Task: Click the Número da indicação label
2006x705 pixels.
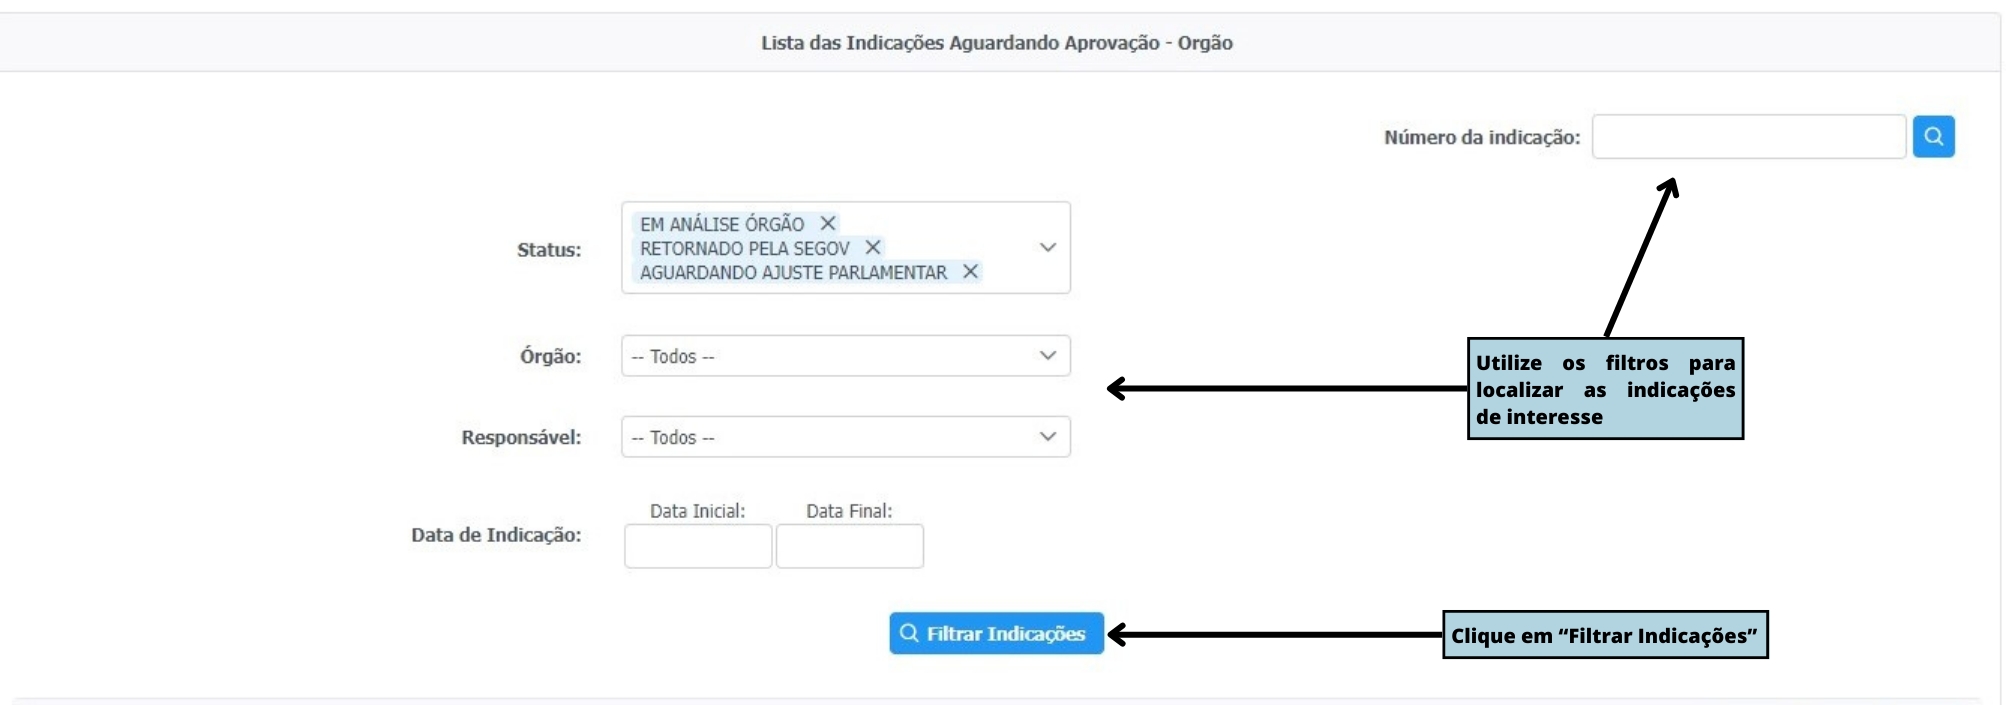Action: (1481, 138)
